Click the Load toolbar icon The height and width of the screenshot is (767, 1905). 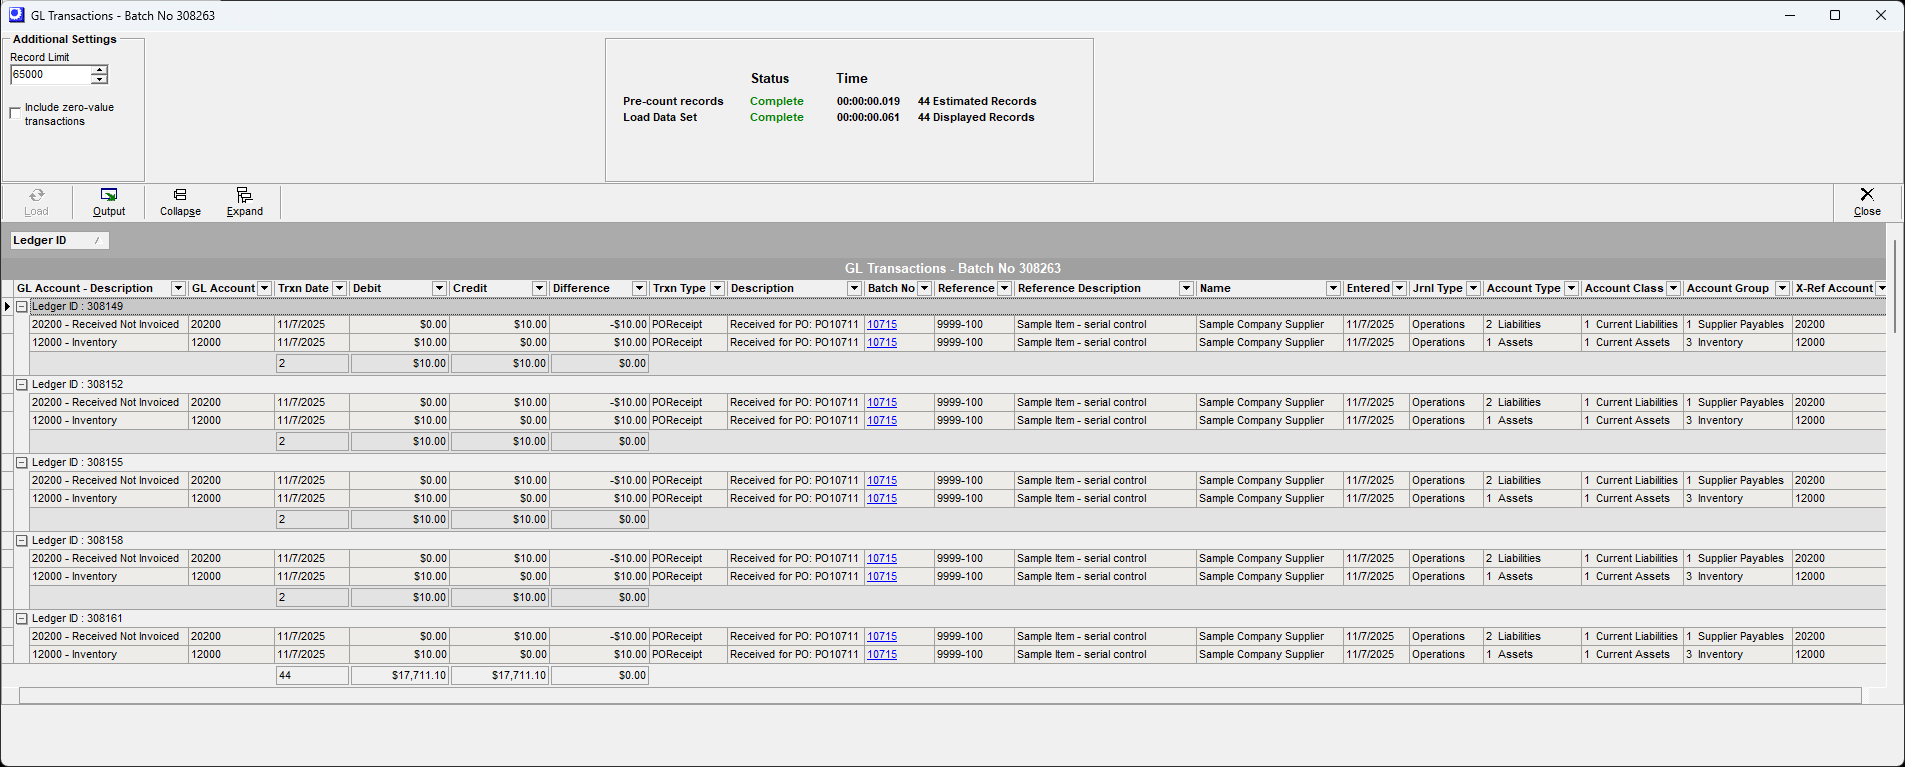click(x=36, y=195)
